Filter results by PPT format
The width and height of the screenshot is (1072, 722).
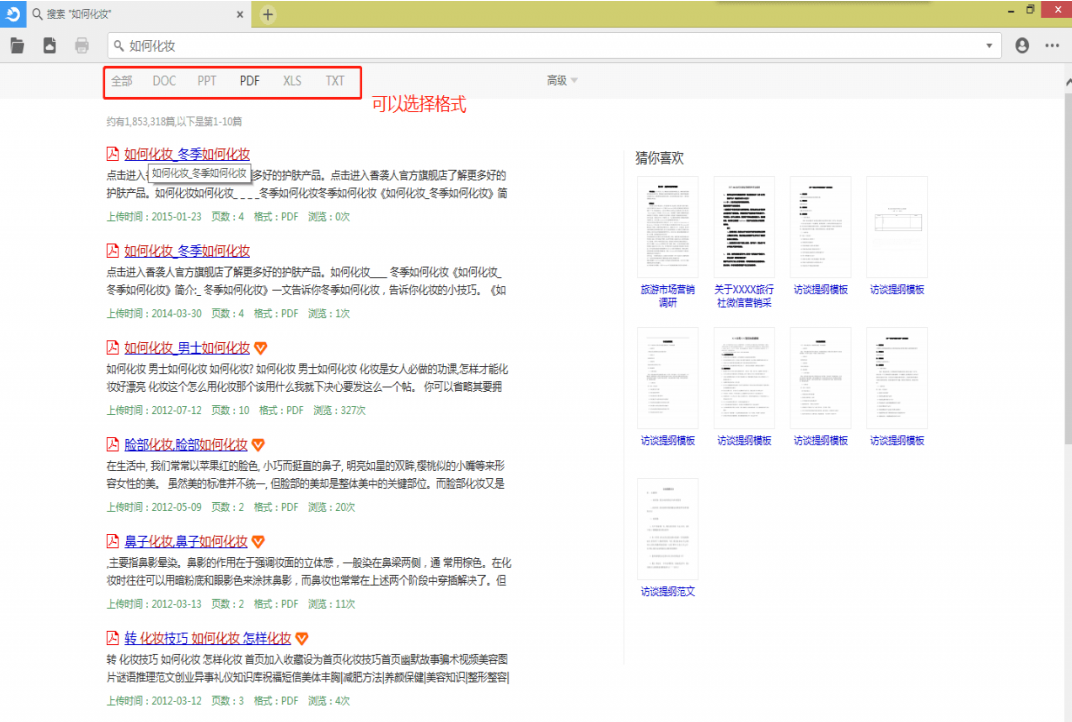tap(207, 81)
